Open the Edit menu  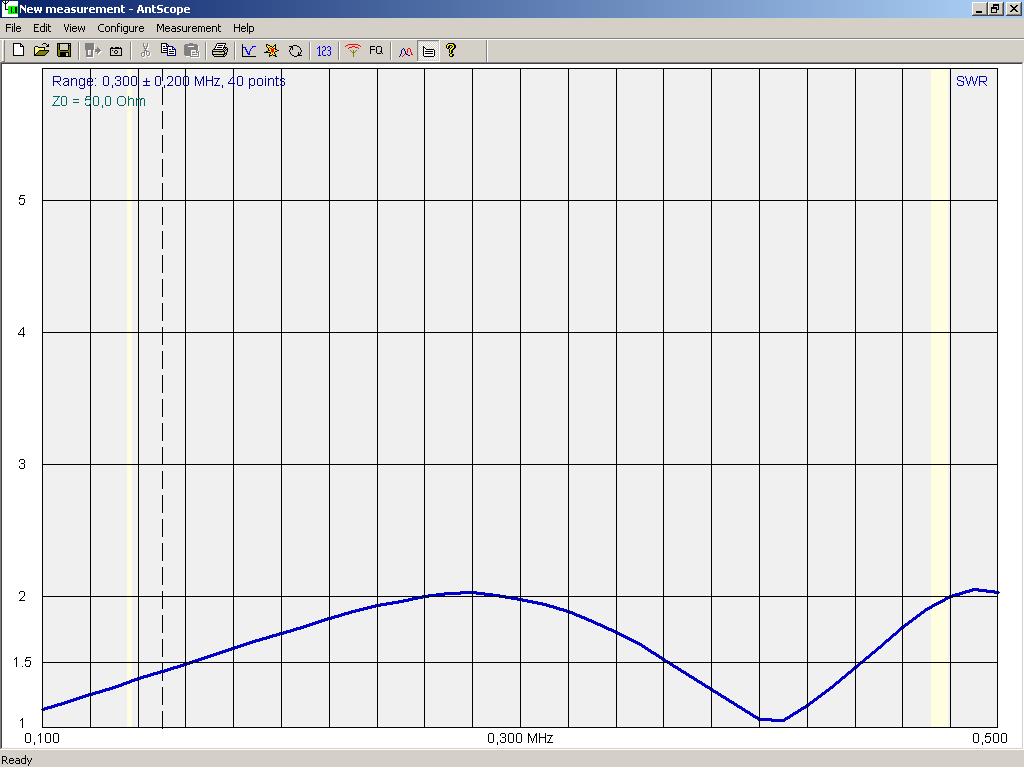click(42, 28)
